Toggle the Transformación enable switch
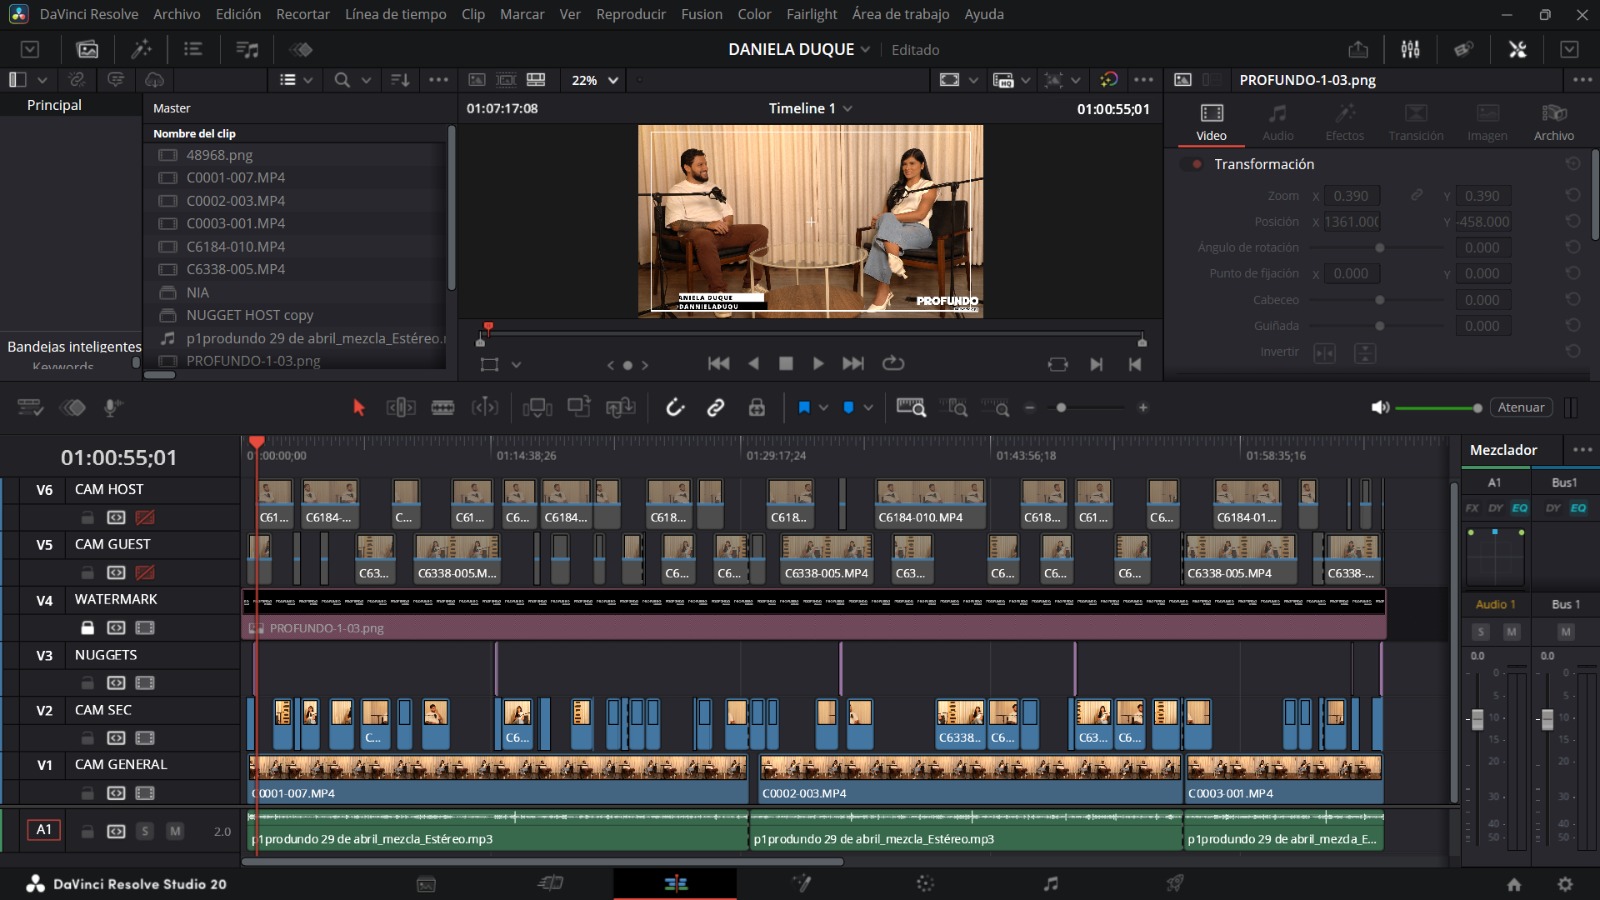Screen dimensions: 1600x900 coord(1192,164)
